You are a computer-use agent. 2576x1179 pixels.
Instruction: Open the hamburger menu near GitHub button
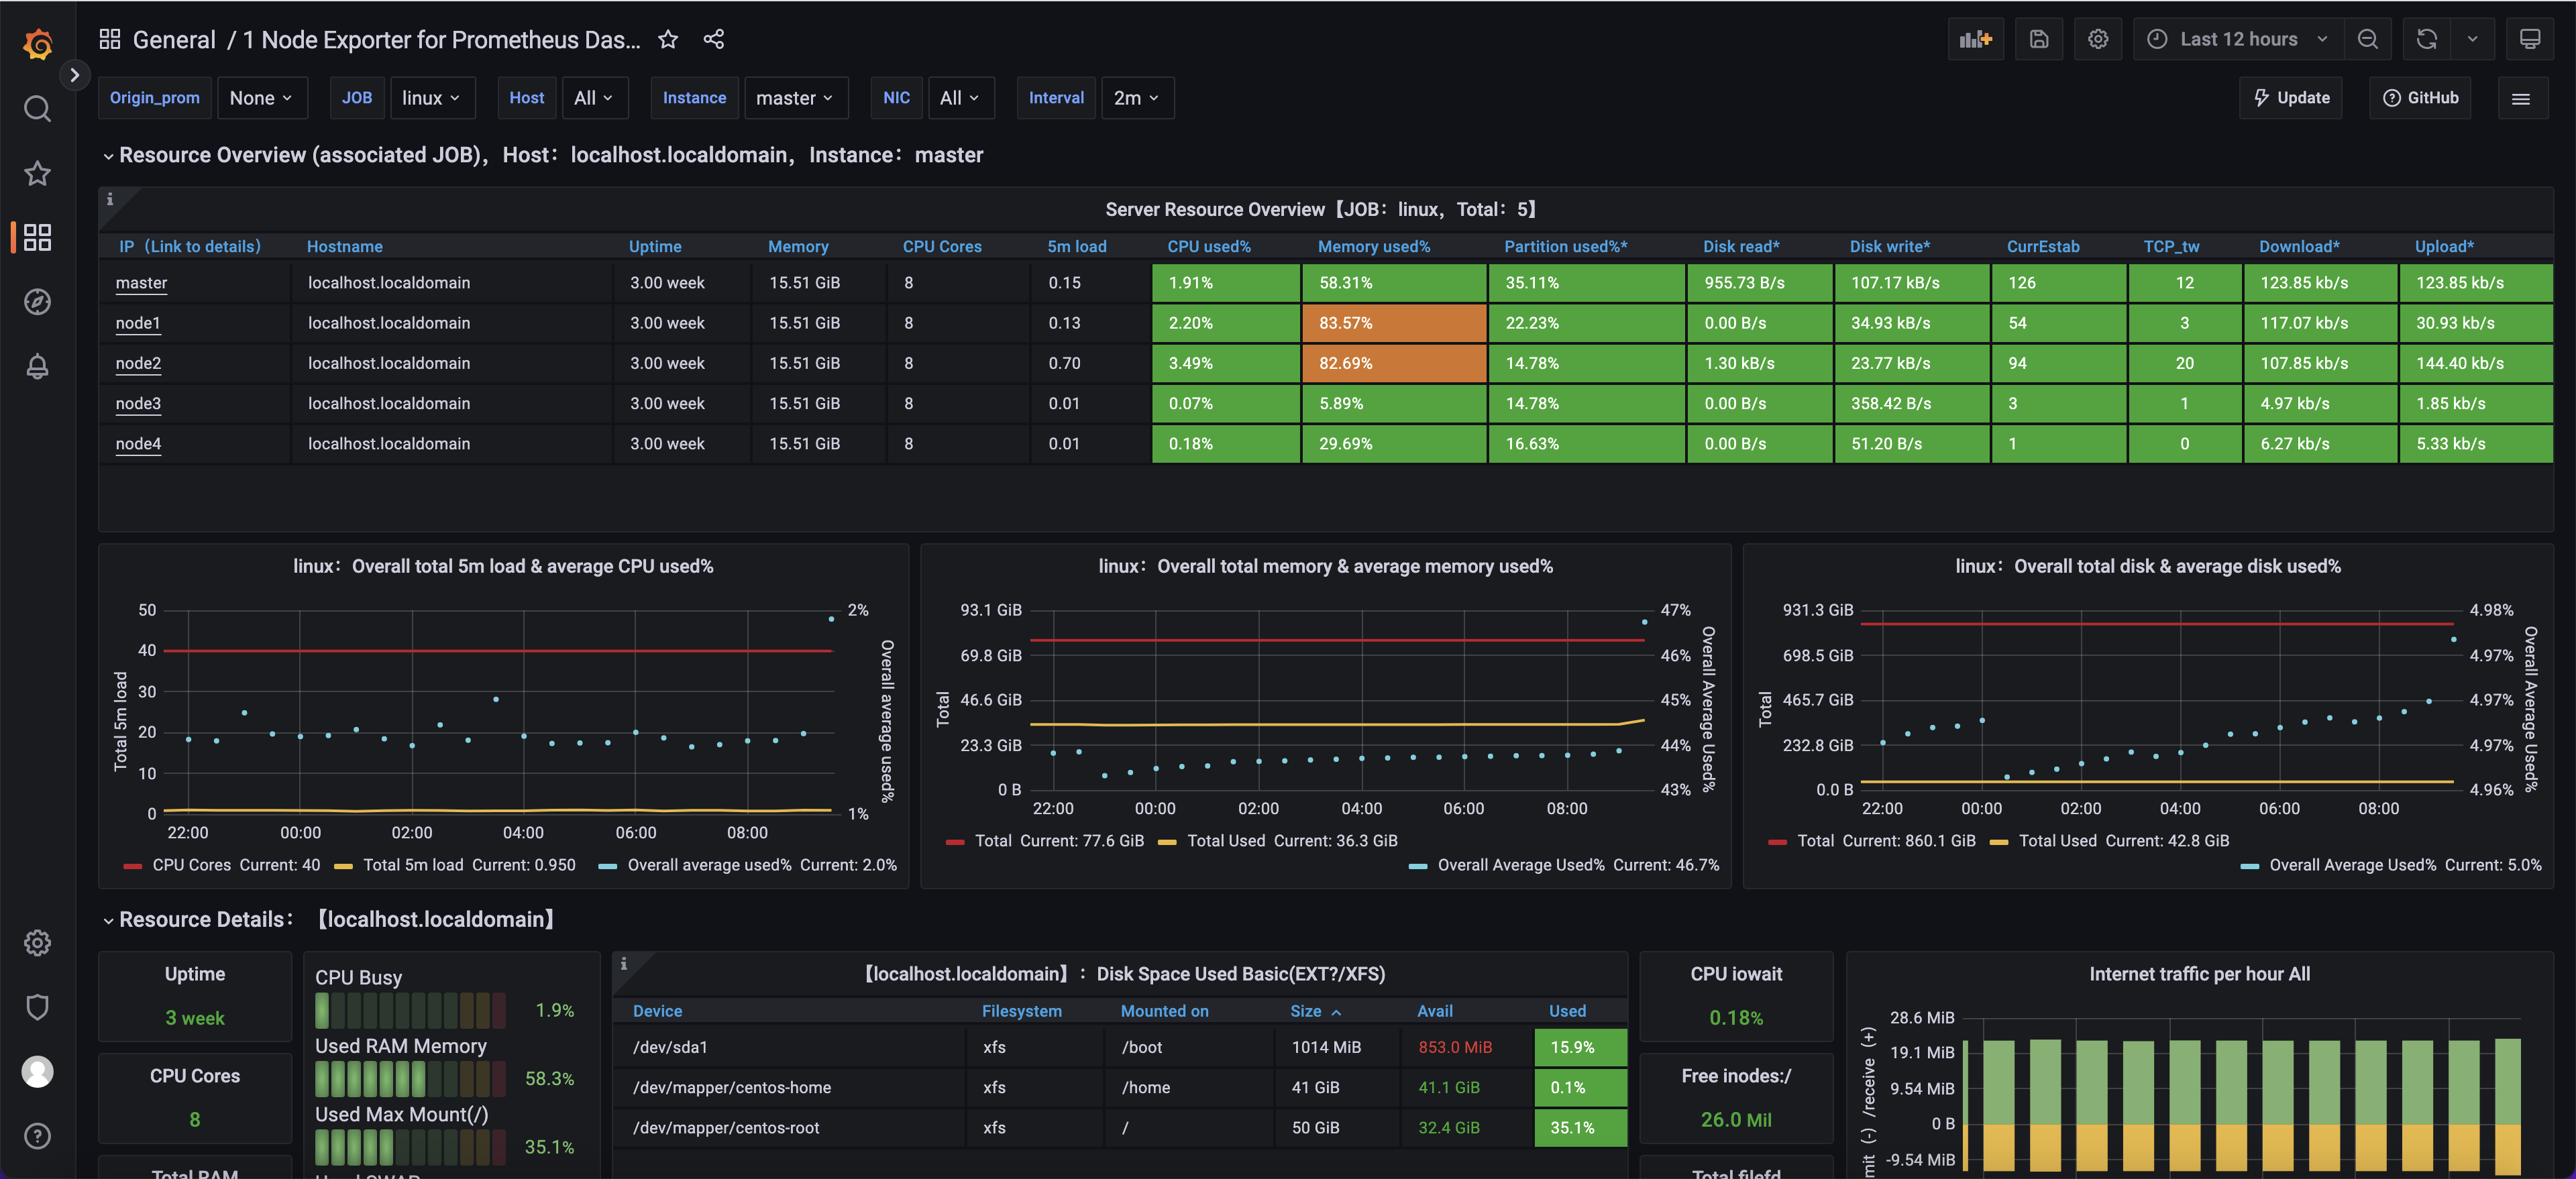pos(2522,98)
